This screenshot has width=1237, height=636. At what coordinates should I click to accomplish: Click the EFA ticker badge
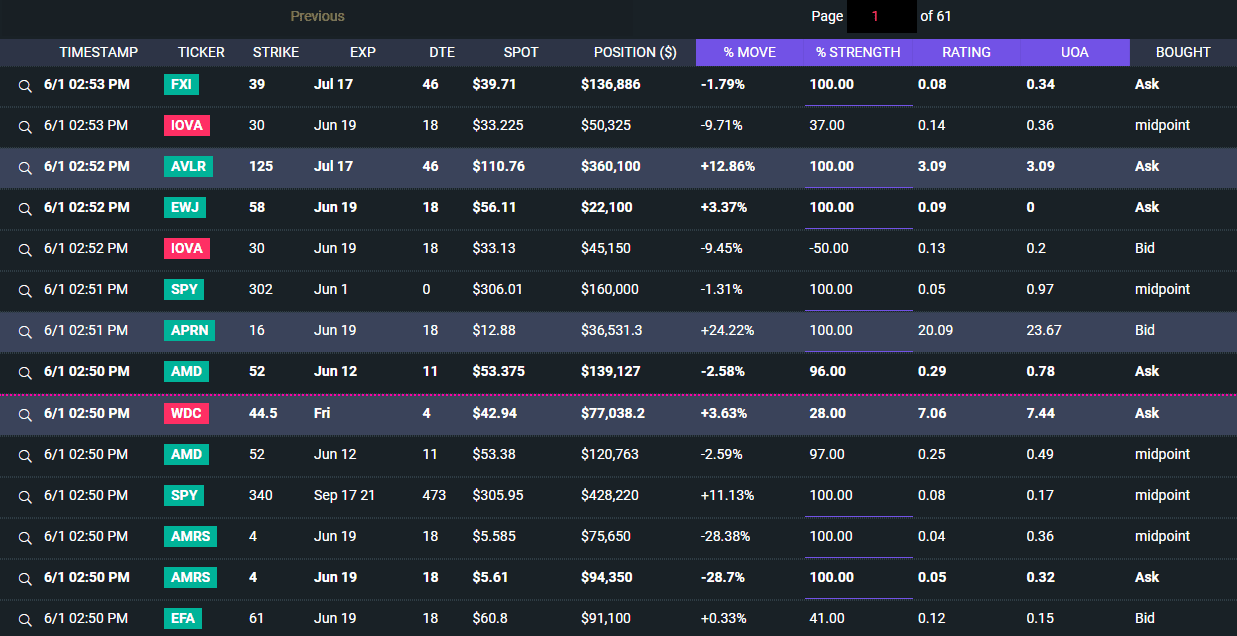click(x=182, y=618)
